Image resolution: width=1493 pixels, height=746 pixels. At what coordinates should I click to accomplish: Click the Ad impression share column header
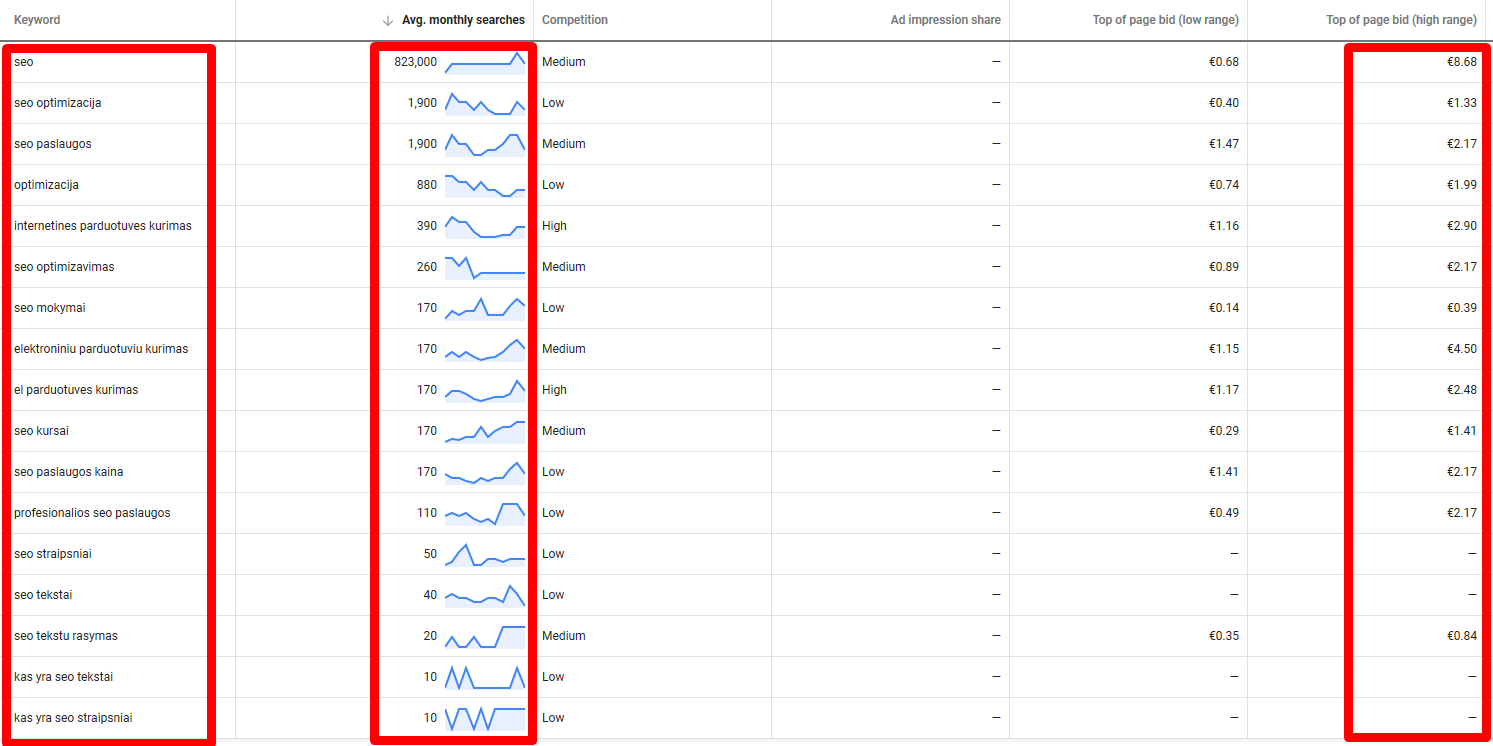pyautogui.click(x=945, y=20)
